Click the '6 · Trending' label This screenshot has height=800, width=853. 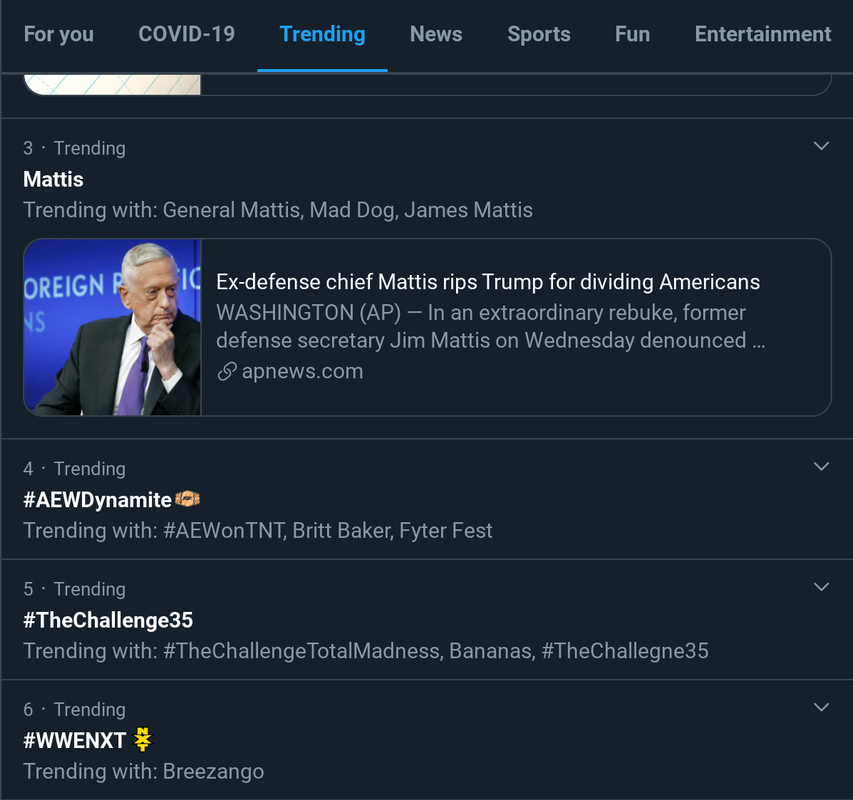point(75,710)
